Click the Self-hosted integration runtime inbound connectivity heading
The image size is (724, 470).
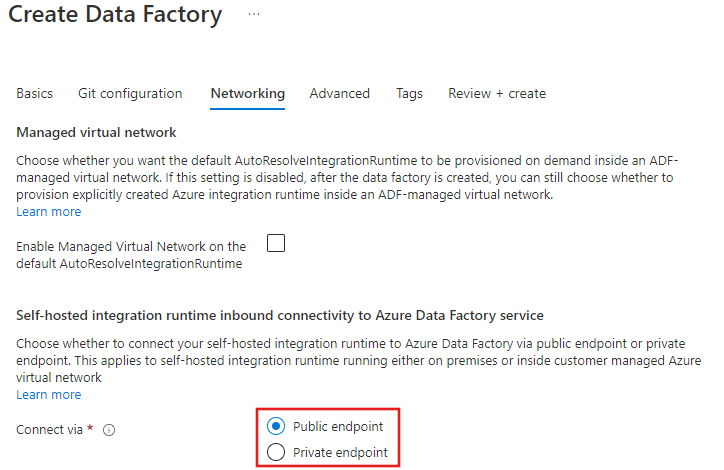[x=280, y=315]
